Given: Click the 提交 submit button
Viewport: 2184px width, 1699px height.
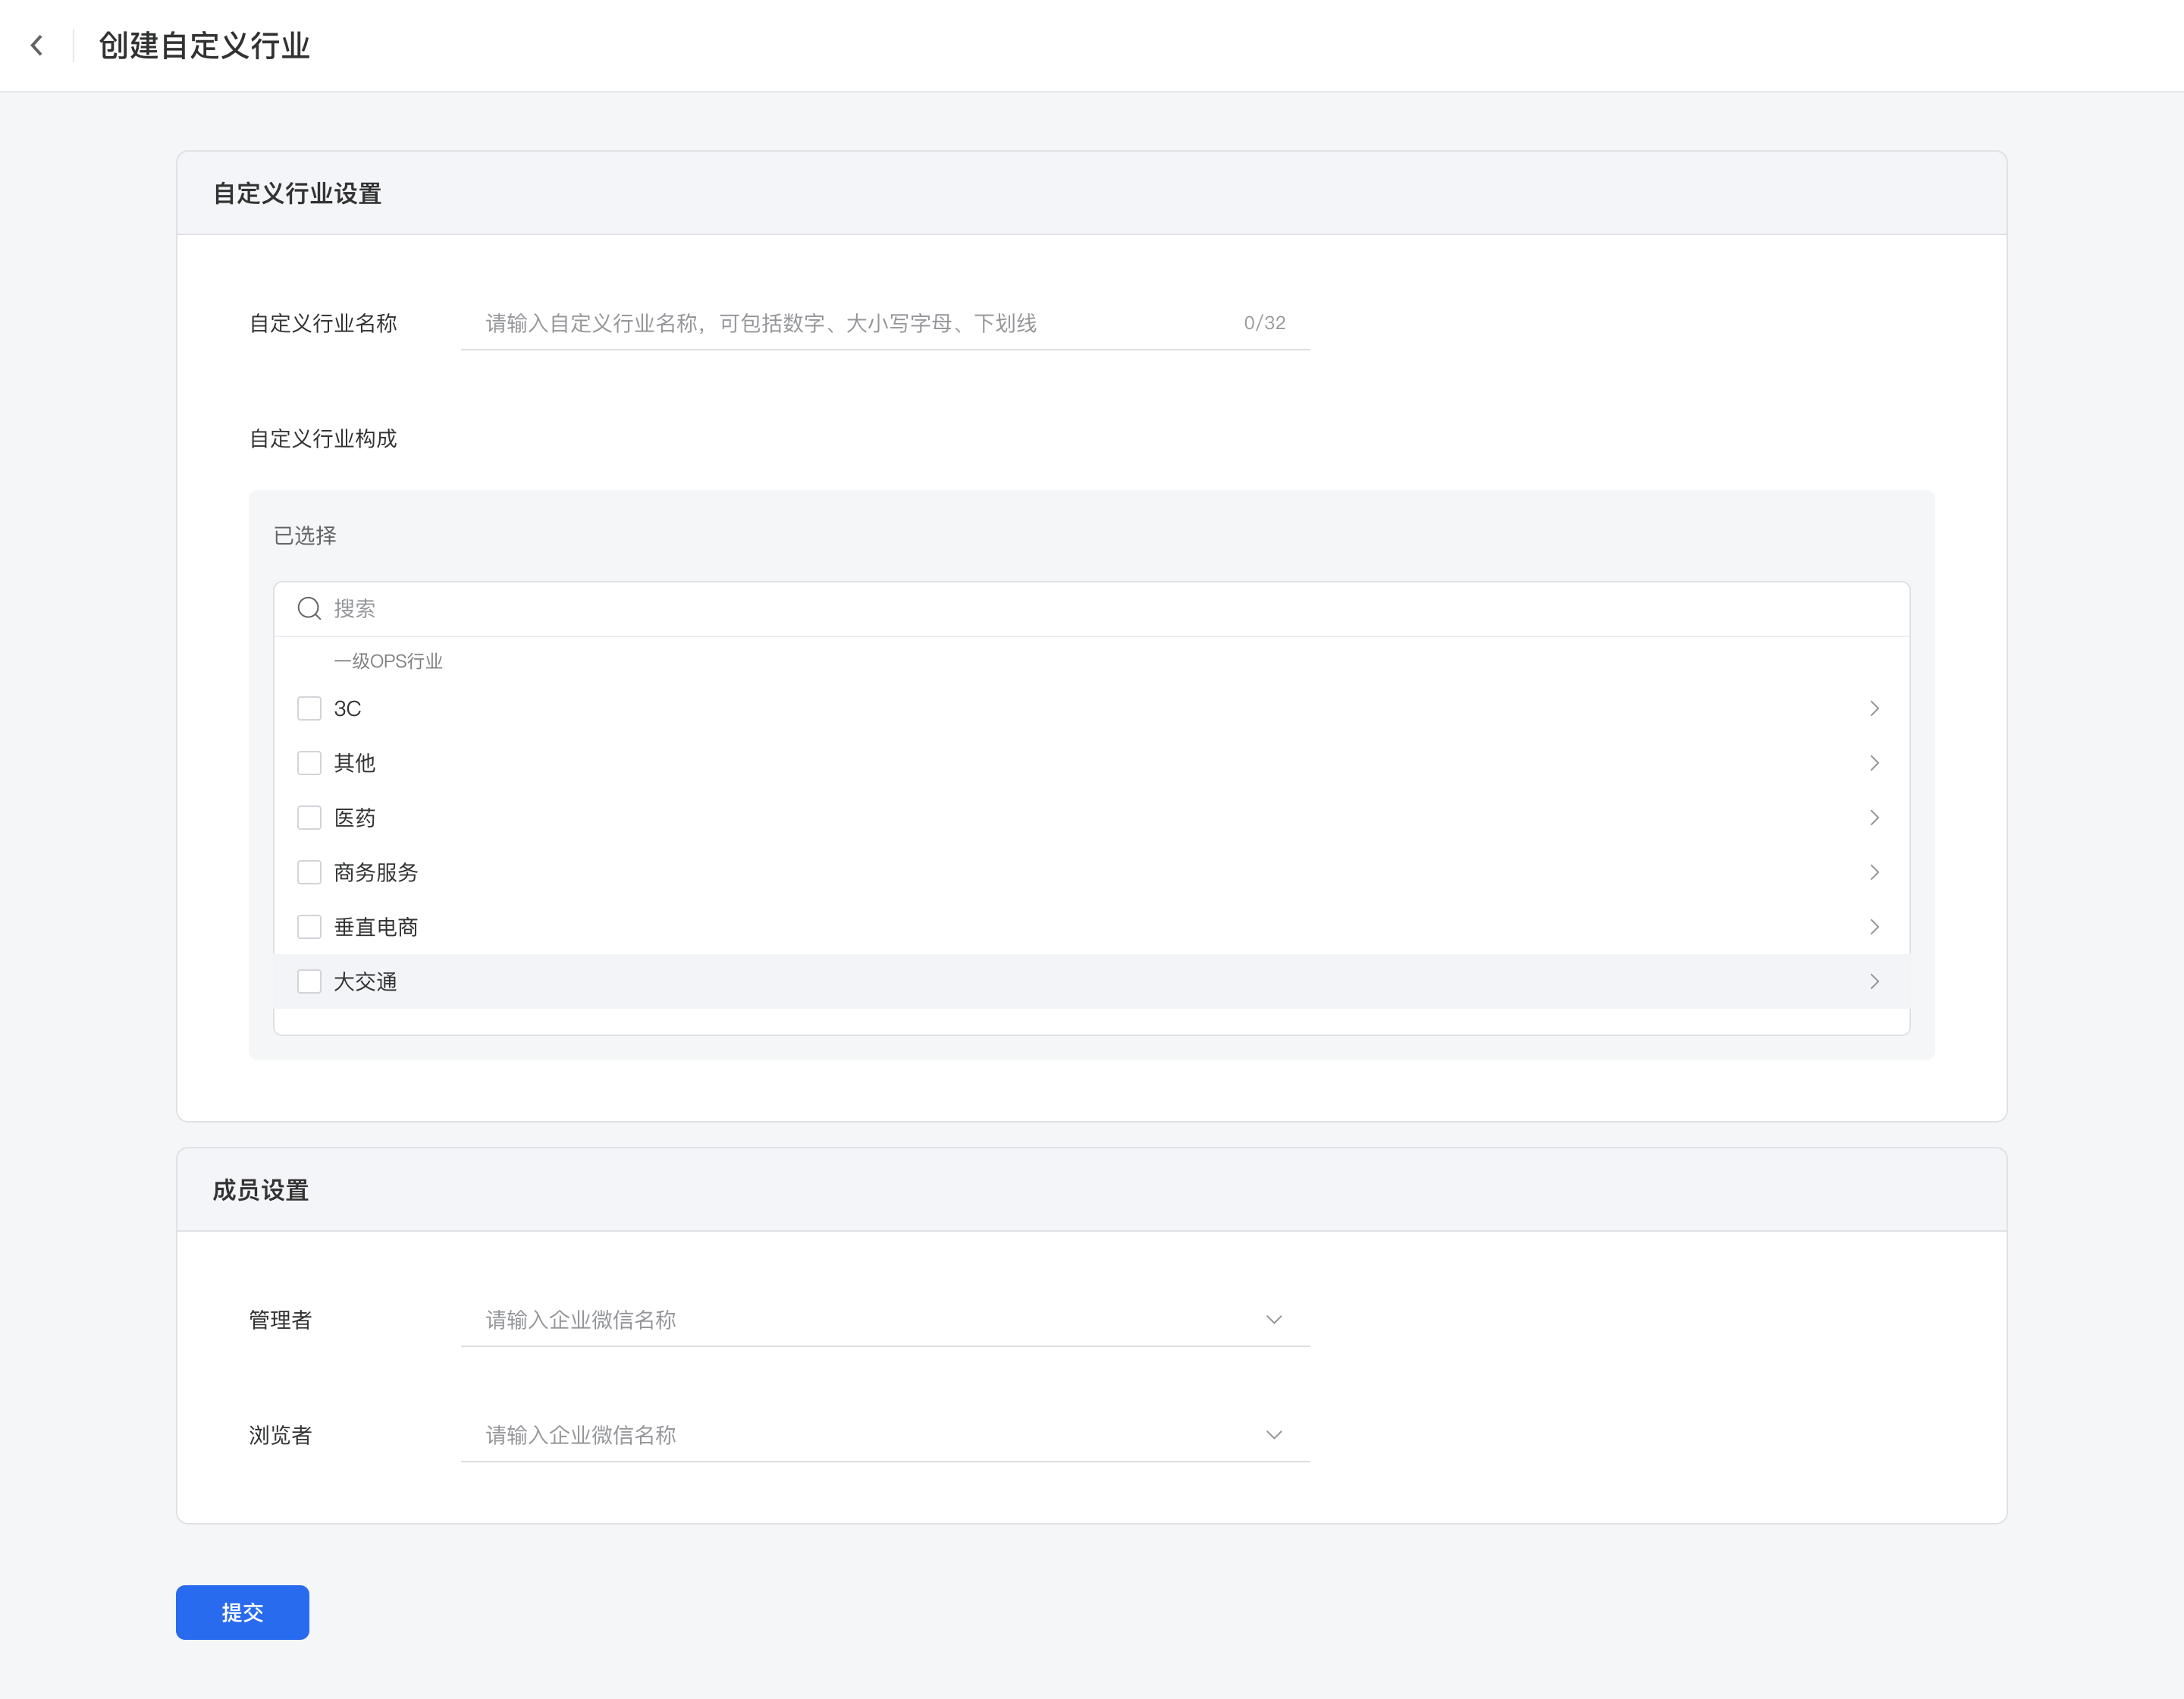Looking at the screenshot, I should 242,1612.
